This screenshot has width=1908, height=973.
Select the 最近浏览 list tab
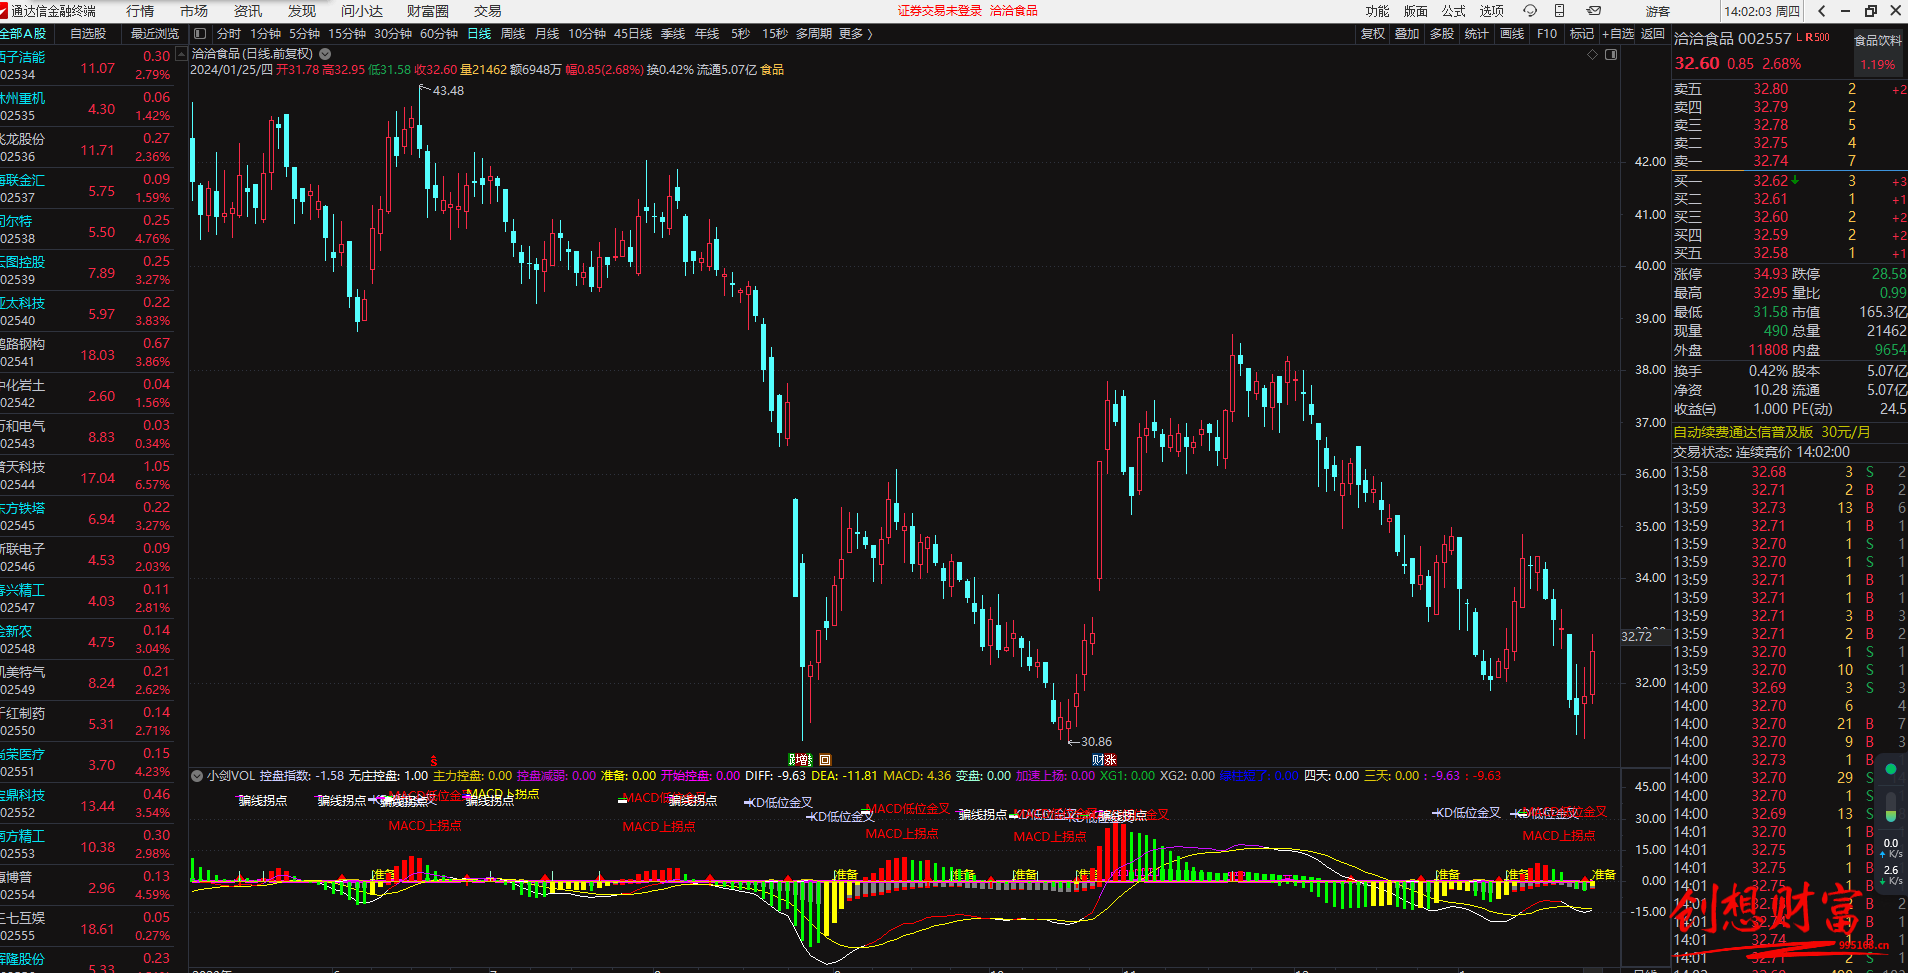[154, 34]
